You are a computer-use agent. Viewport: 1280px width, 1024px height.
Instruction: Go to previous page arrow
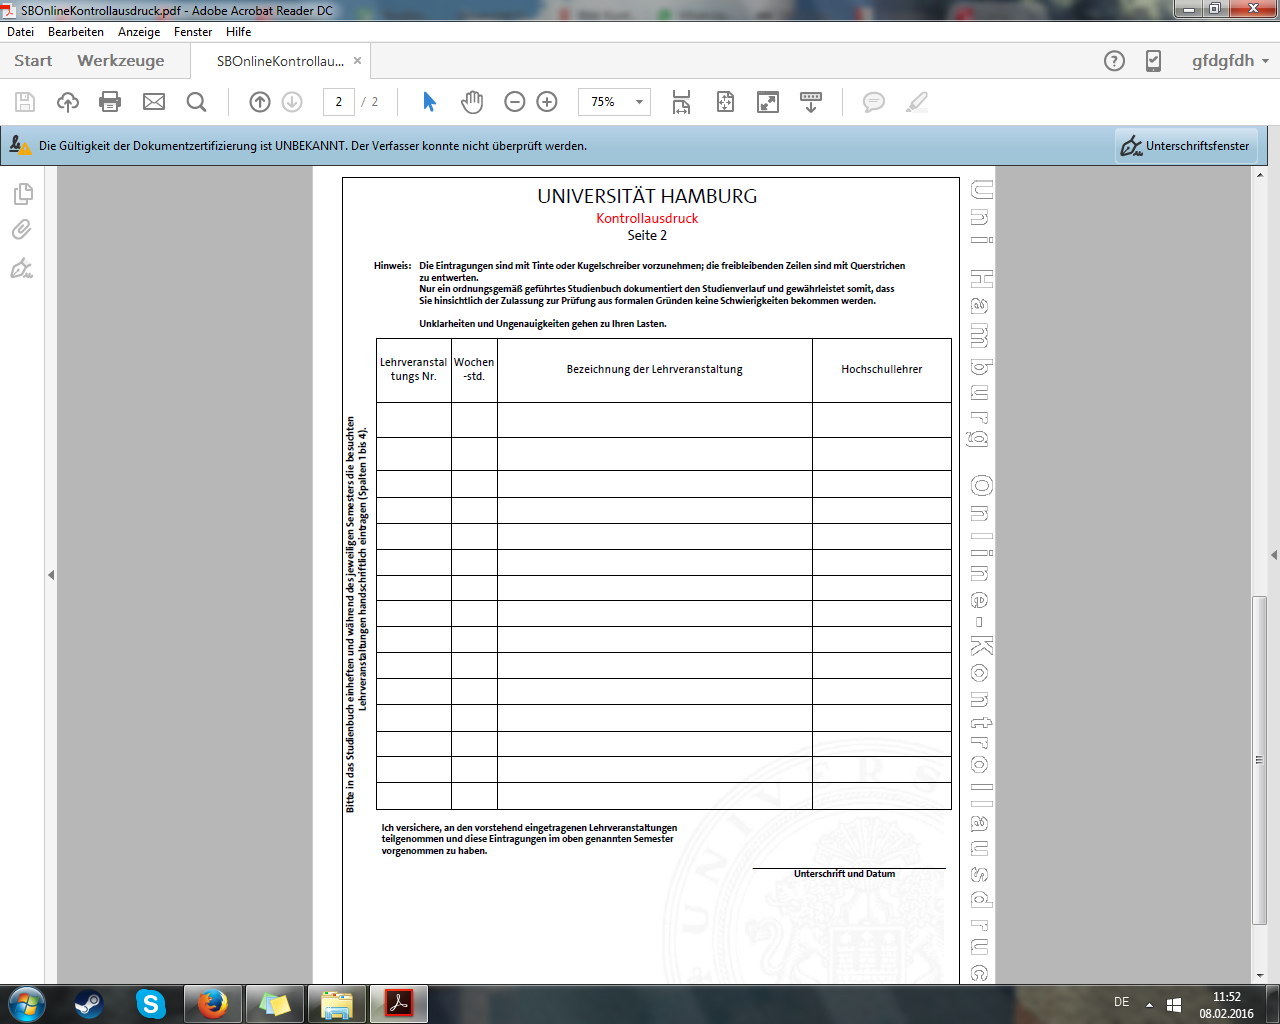point(260,102)
